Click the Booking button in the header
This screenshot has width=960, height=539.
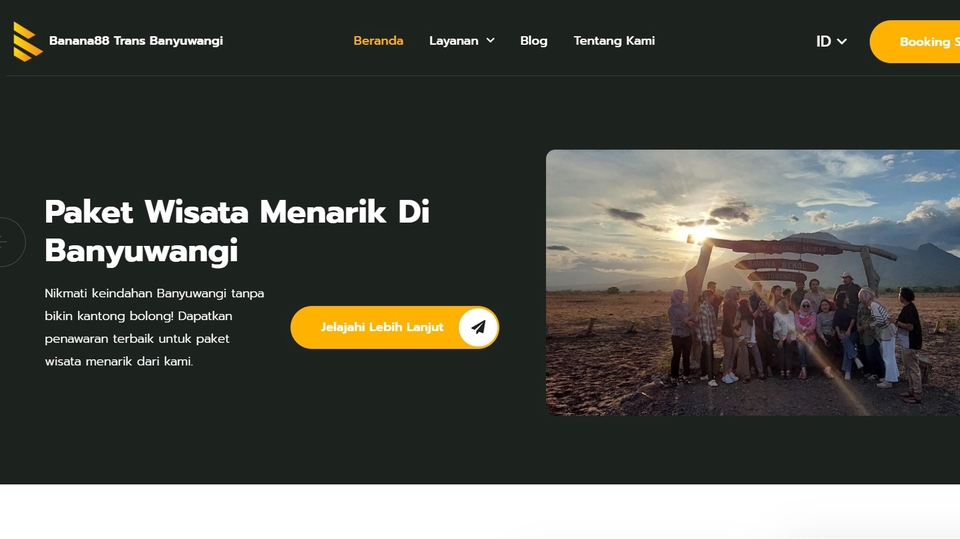[915, 42]
